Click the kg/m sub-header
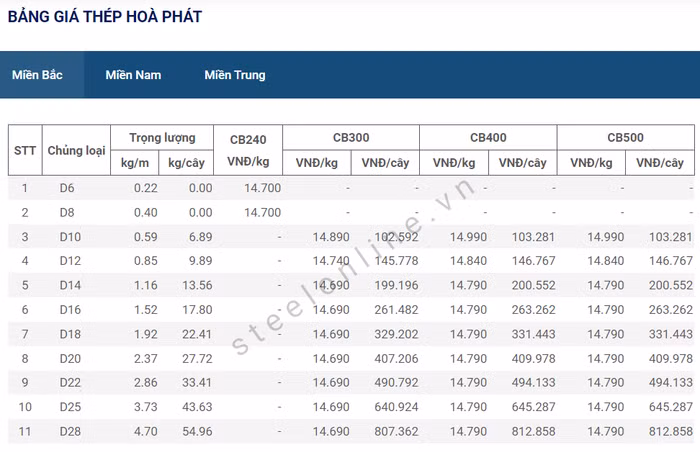 pyautogui.click(x=135, y=163)
